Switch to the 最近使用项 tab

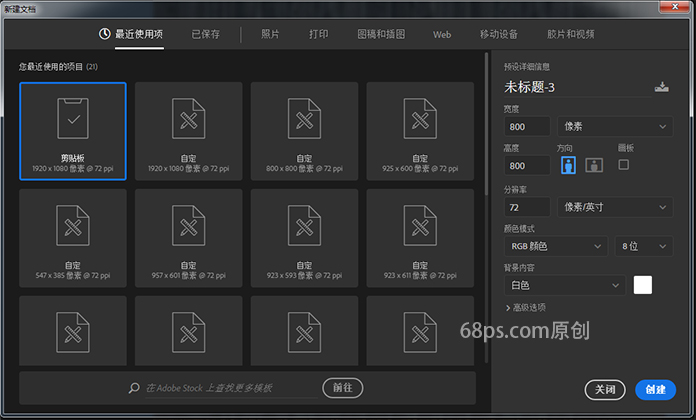click(x=139, y=34)
